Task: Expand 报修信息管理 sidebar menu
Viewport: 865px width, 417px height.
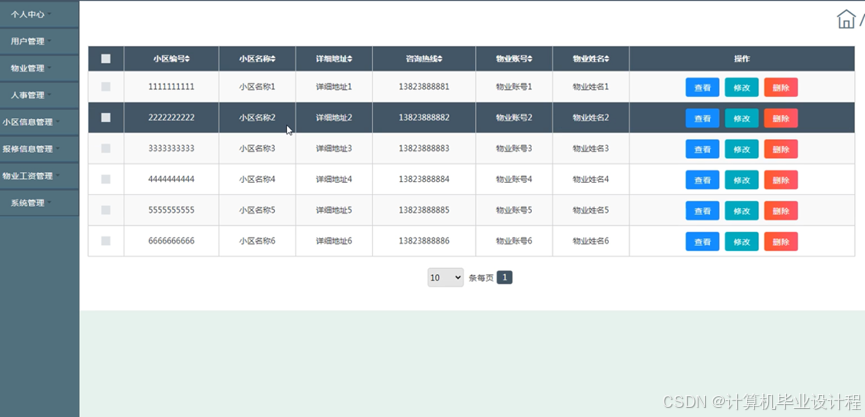Action: [39, 149]
